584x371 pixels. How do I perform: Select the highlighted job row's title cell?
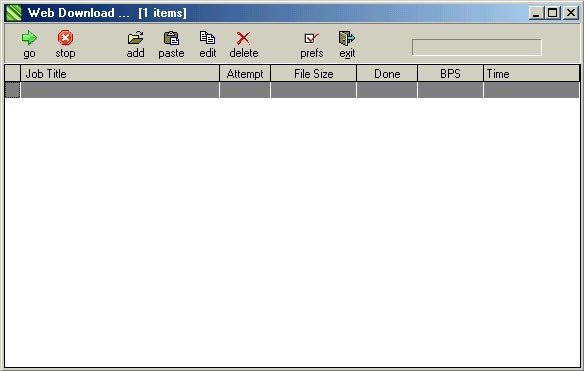coord(120,90)
